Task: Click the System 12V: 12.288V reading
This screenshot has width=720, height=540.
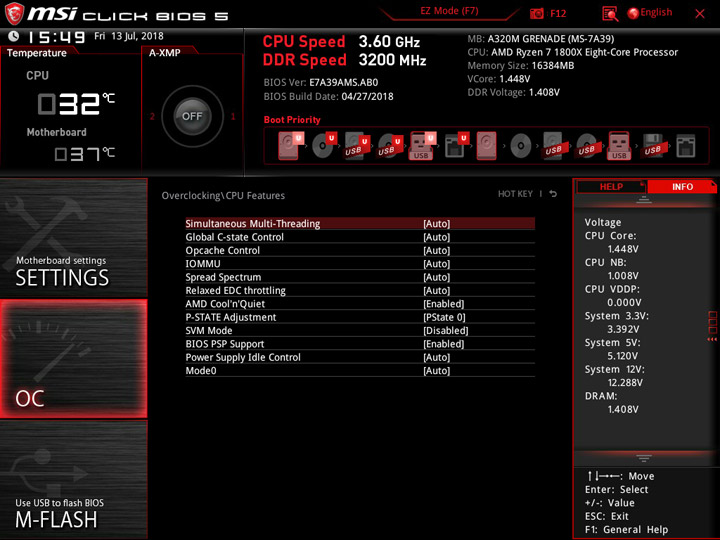Action: pyautogui.click(x=614, y=376)
